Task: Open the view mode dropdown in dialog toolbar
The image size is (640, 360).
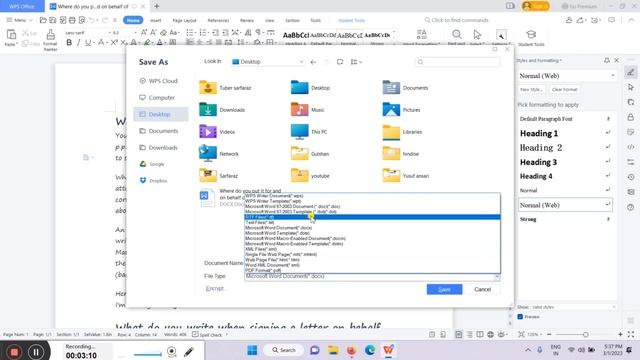Action: coord(356,62)
